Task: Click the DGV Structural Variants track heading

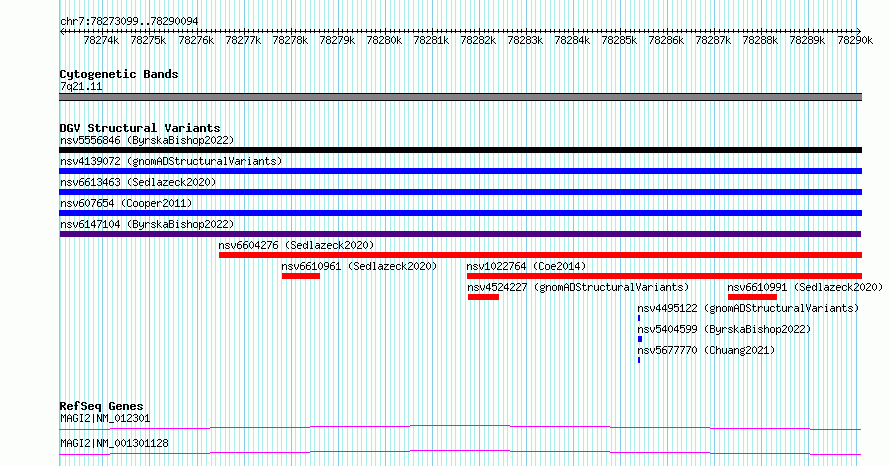Action: click(x=140, y=128)
